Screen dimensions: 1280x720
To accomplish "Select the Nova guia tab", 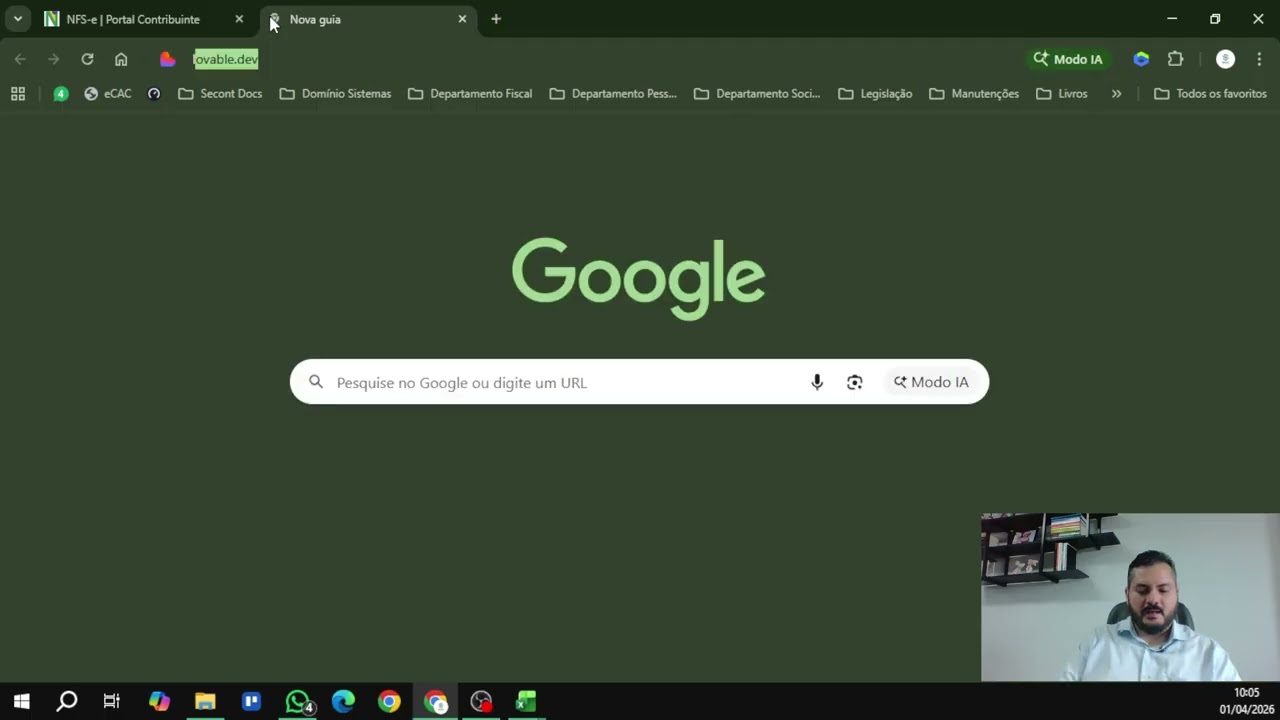I will click(x=367, y=19).
